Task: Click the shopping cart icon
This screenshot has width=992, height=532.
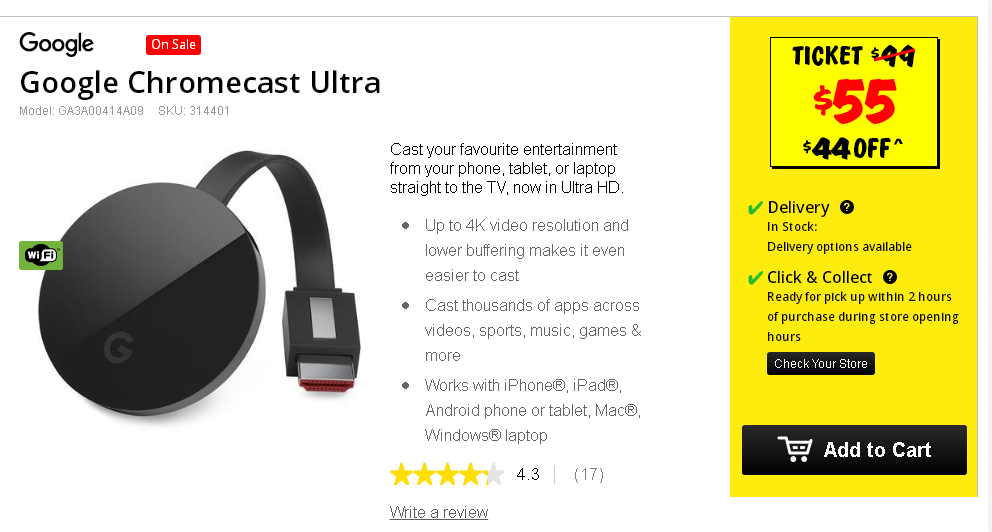Action: click(795, 449)
